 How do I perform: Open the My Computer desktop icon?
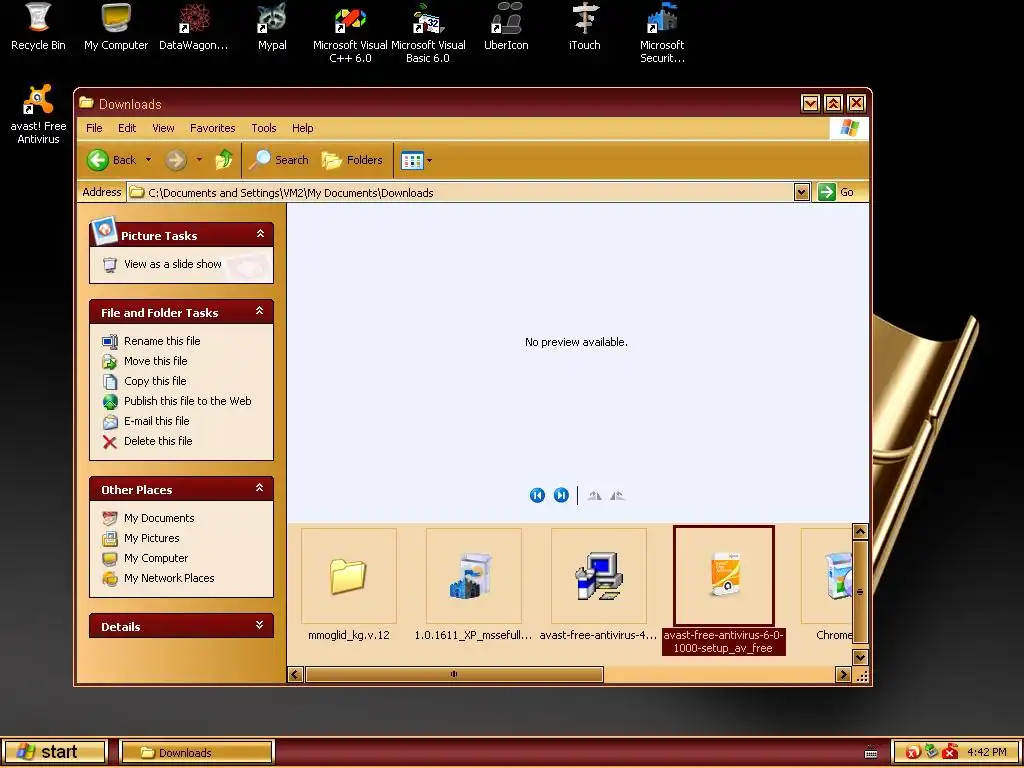[x=116, y=26]
